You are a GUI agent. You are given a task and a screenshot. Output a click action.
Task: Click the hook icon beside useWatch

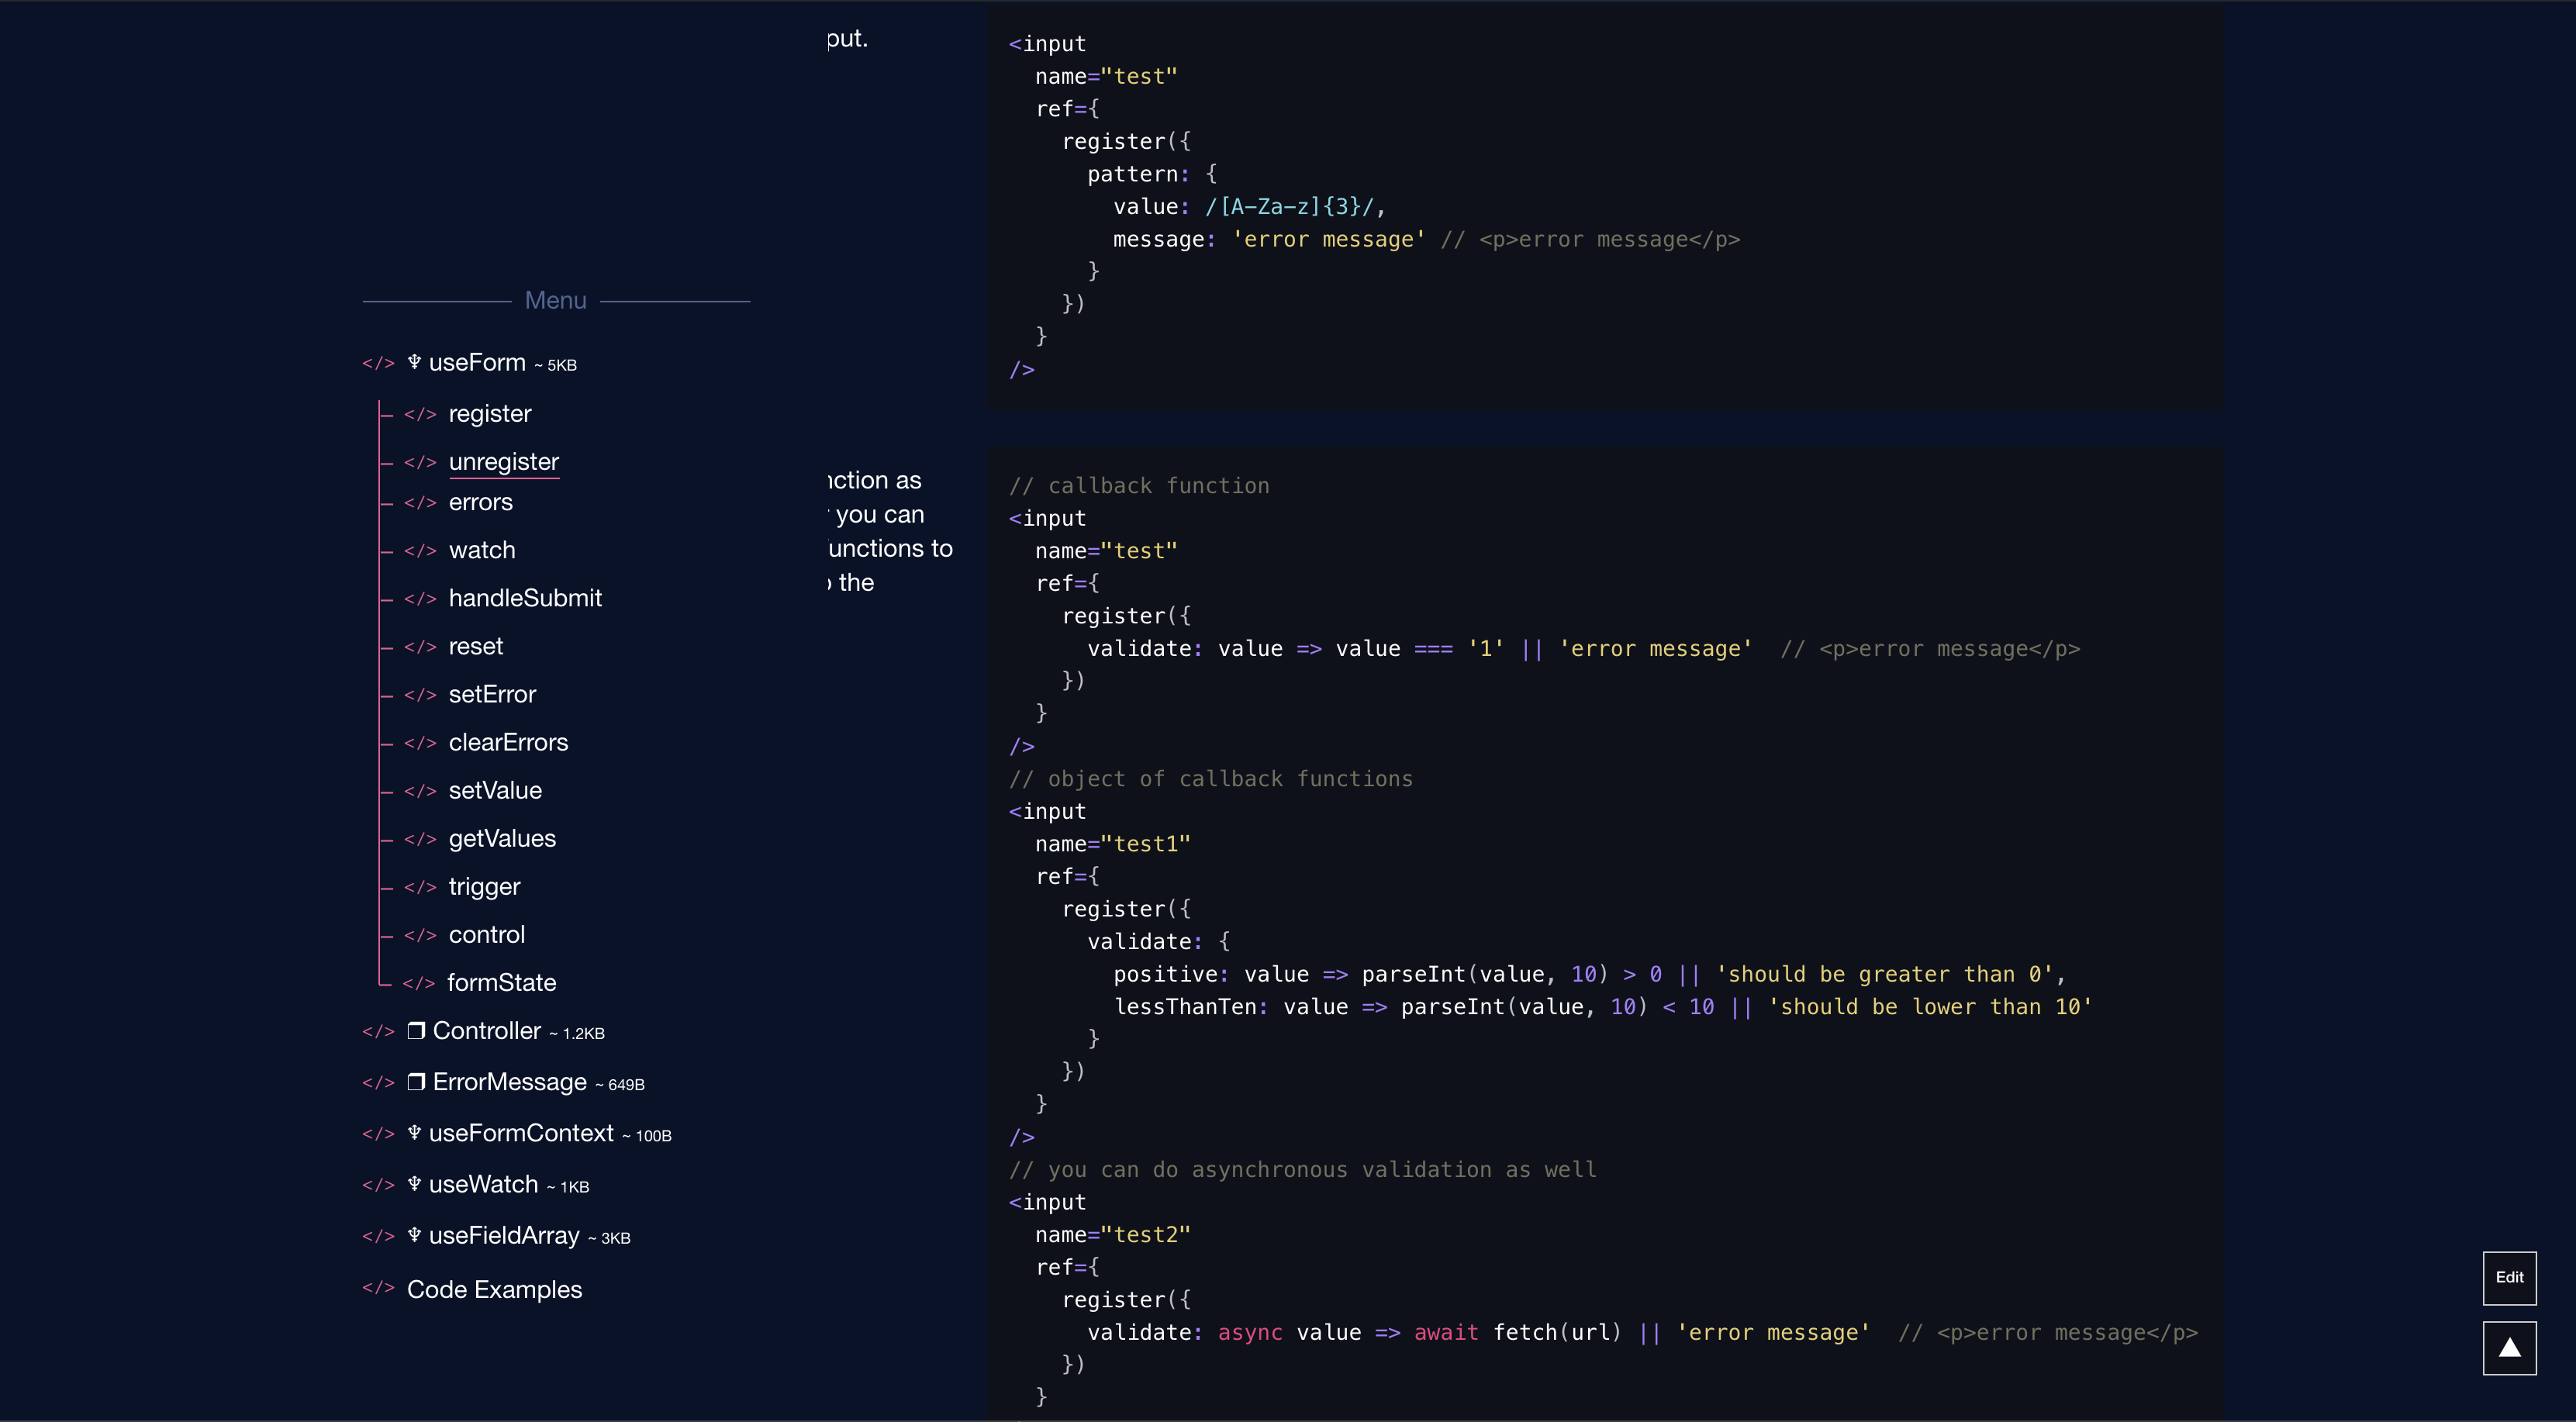pos(413,1184)
